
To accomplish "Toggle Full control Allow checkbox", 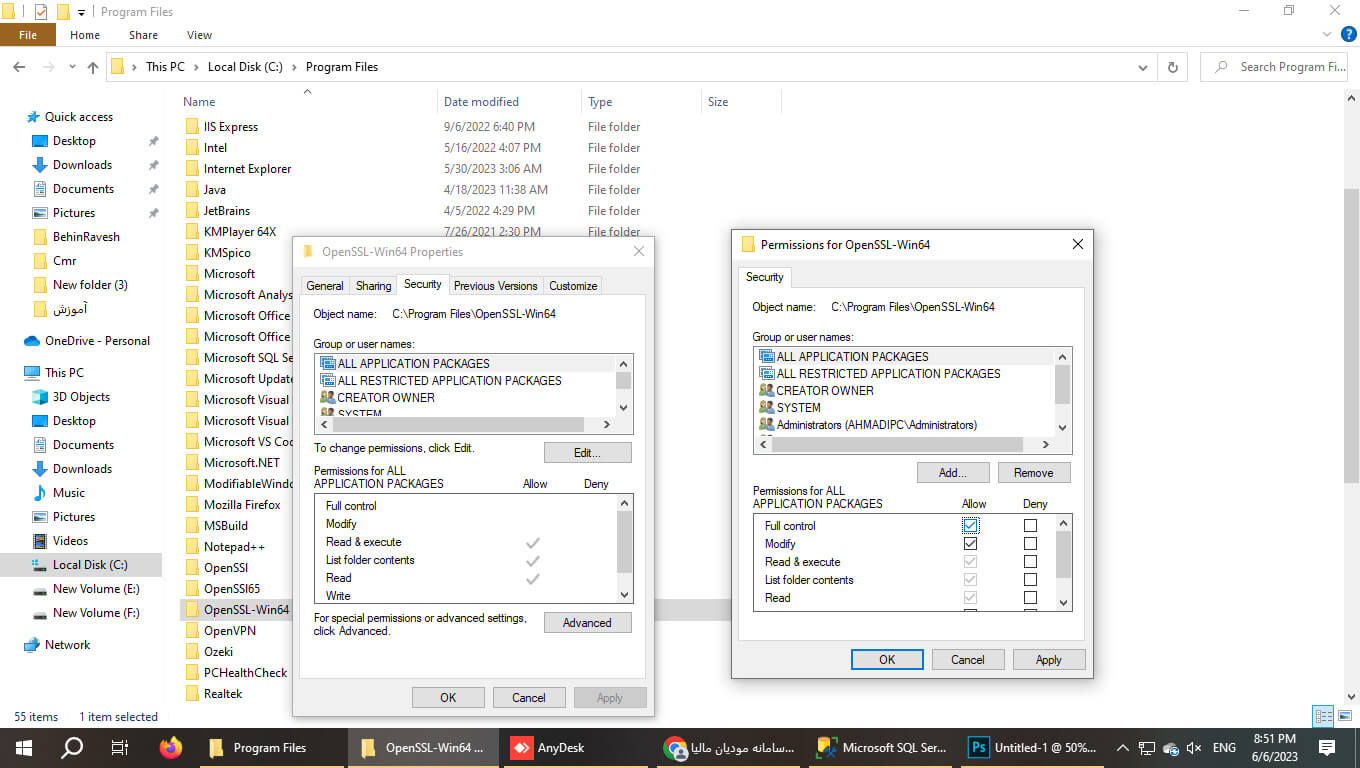I will coord(970,526).
